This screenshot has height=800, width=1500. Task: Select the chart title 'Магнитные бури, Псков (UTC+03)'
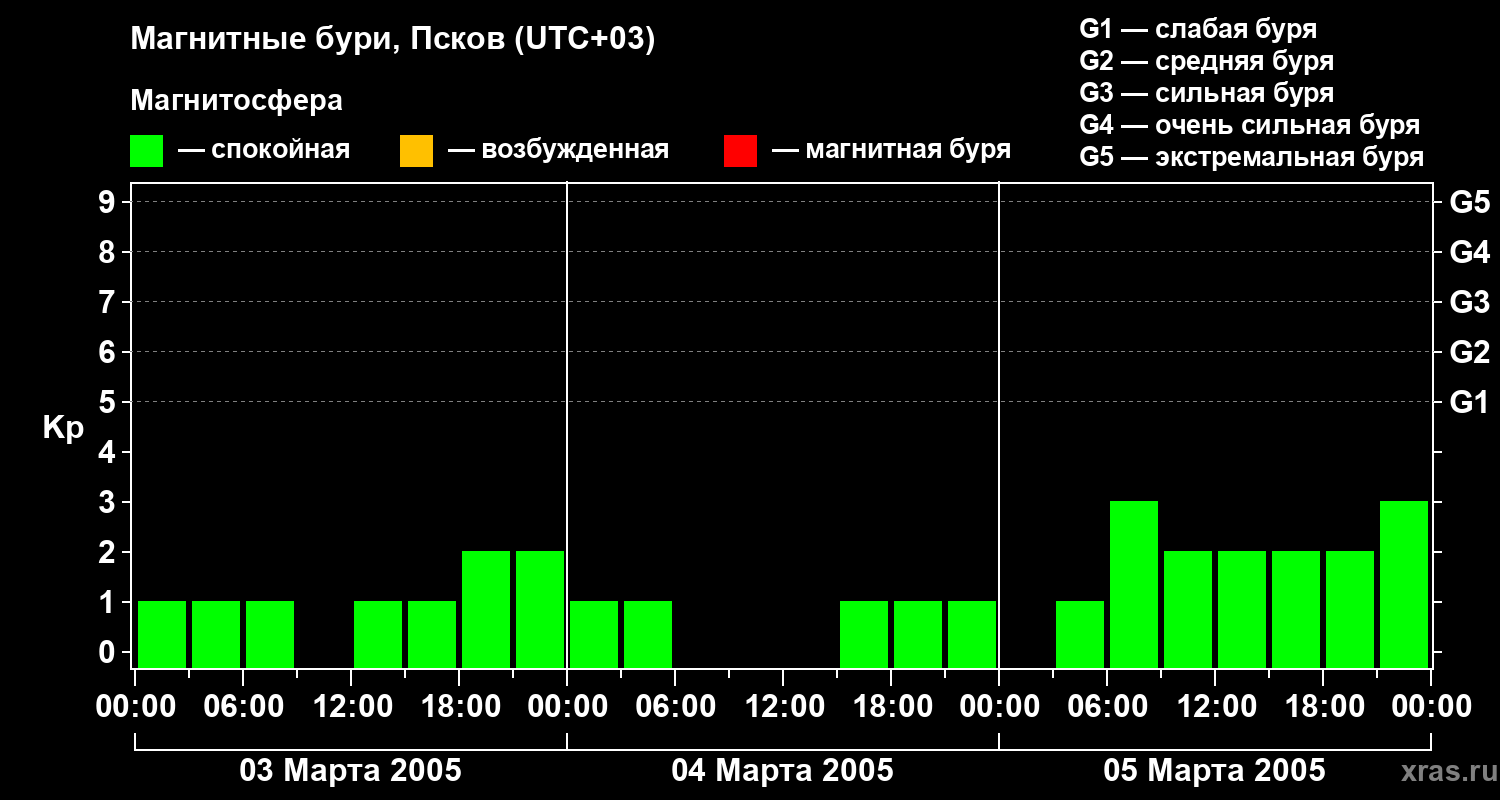(x=393, y=40)
